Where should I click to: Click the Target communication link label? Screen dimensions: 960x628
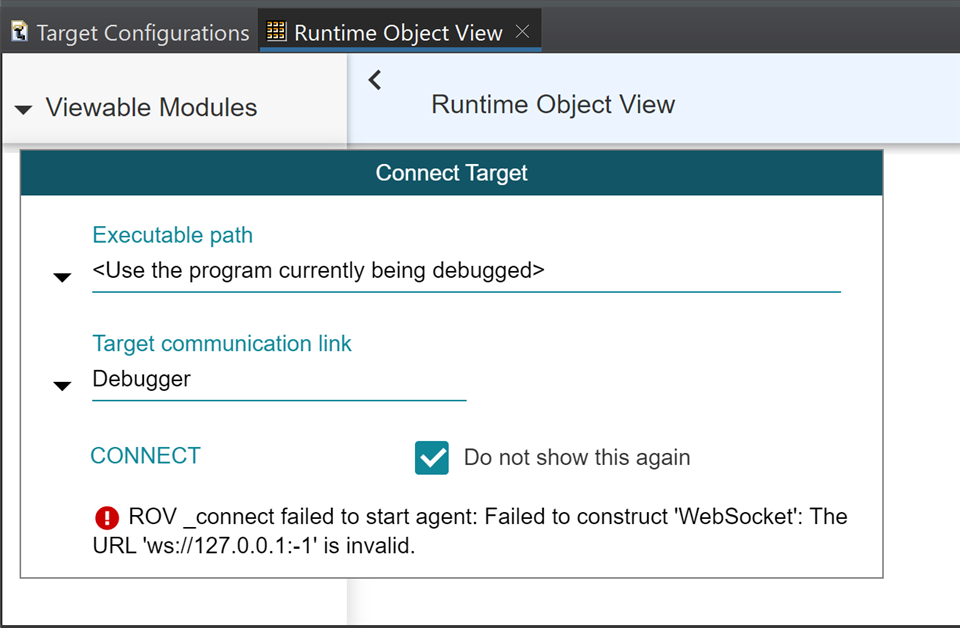click(x=222, y=344)
